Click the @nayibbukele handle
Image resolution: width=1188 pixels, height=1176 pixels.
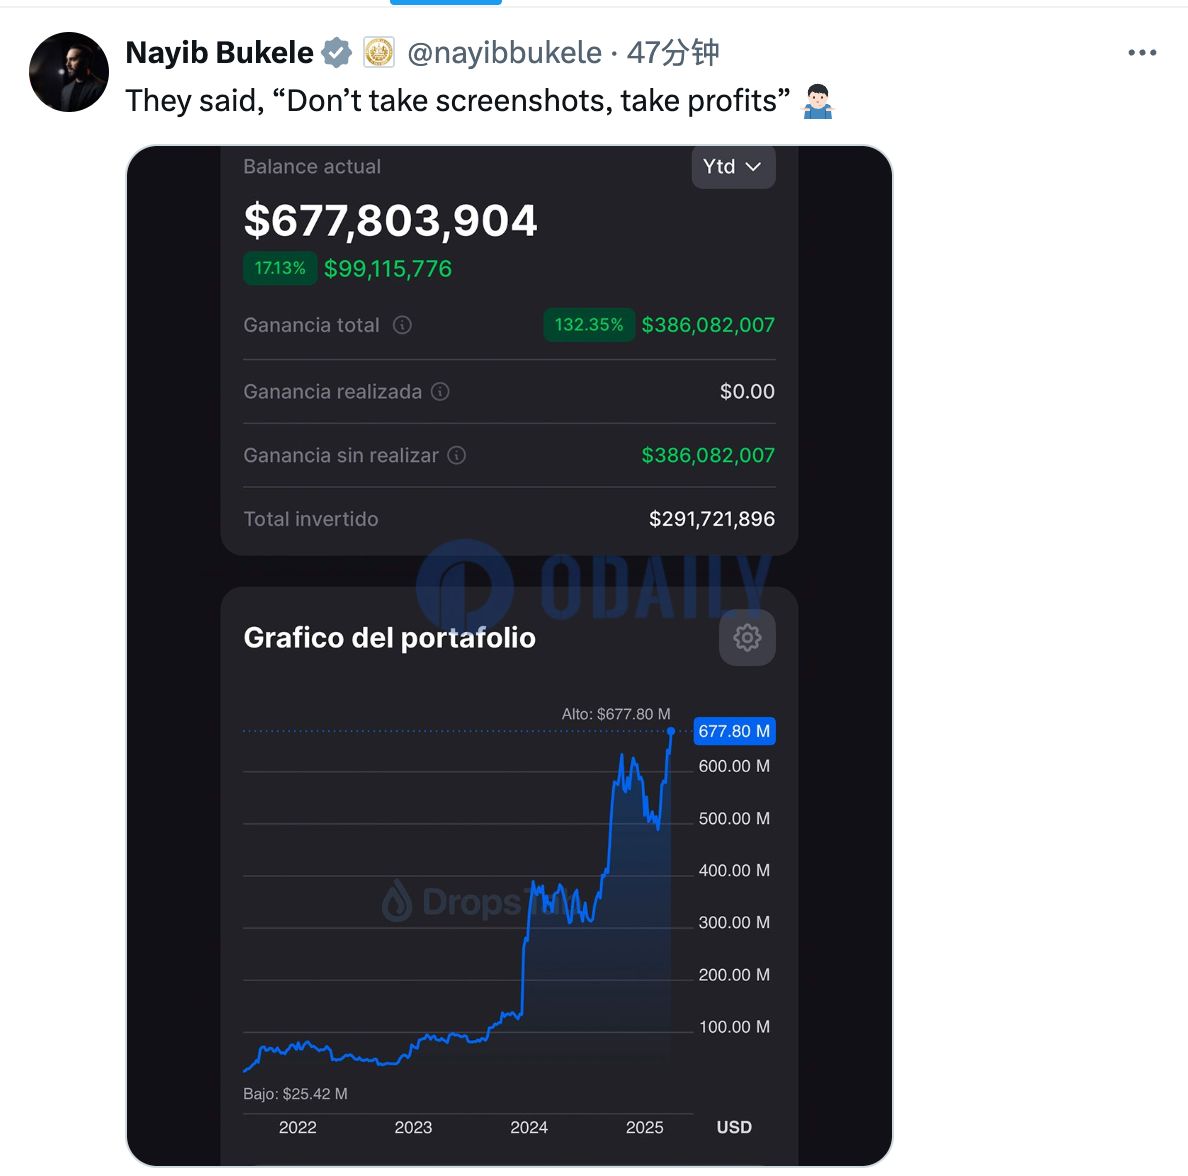click(x=504, y=53)
